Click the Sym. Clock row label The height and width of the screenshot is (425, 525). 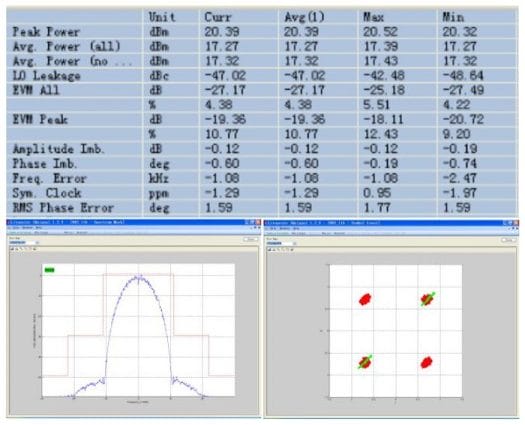click(x=47, y=193)
